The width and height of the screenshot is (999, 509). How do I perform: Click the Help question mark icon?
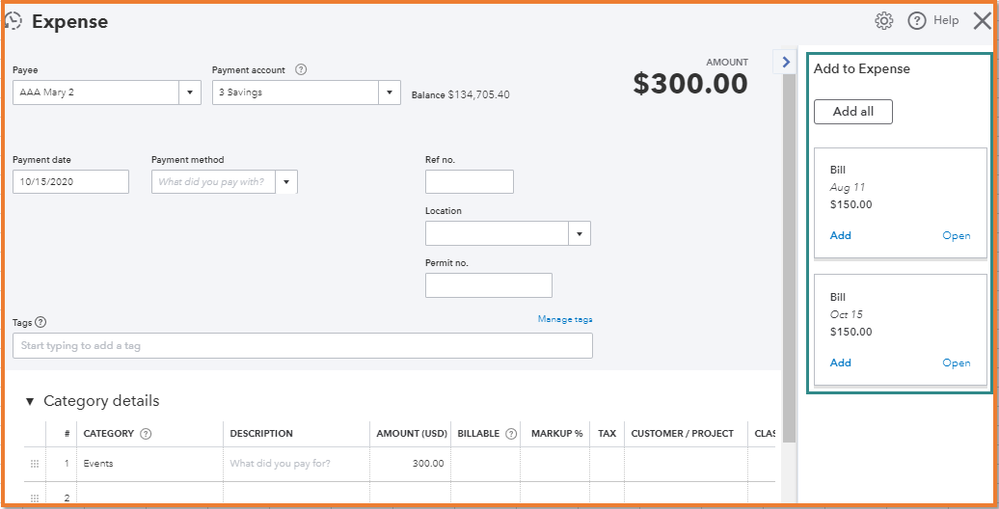(x=917, y=21)
